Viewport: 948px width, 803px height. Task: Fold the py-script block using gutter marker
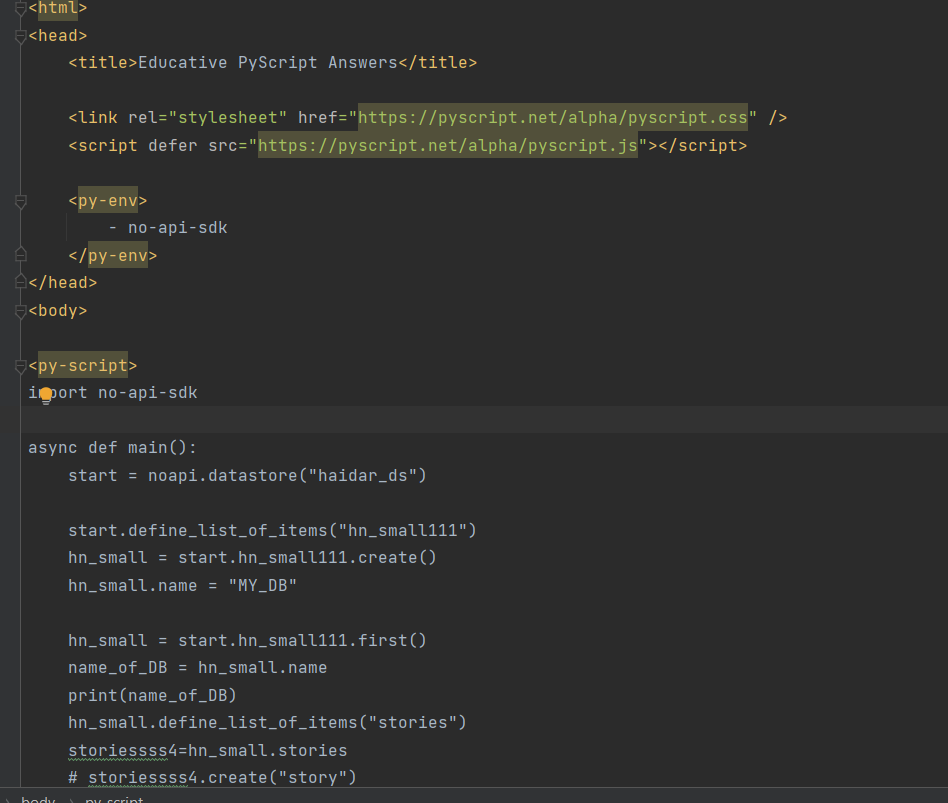tap(21, 366)
